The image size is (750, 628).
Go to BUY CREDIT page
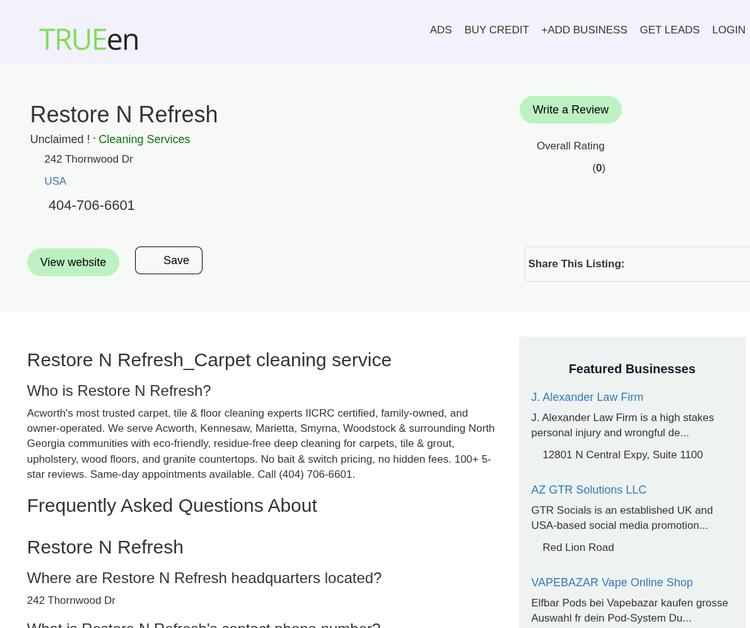pos(496,30)
